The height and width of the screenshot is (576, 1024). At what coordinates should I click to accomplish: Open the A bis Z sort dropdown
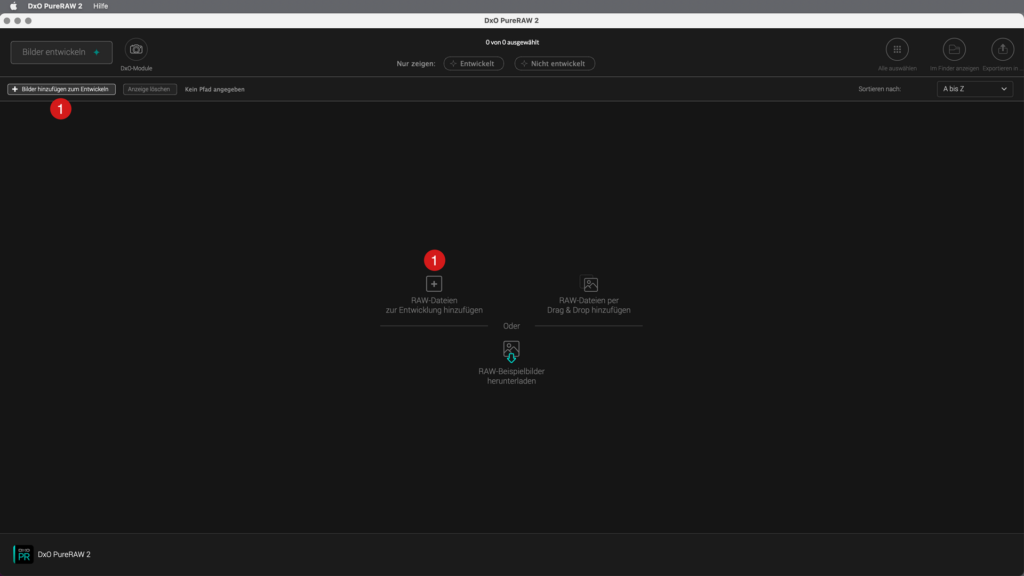pos(974,89)
